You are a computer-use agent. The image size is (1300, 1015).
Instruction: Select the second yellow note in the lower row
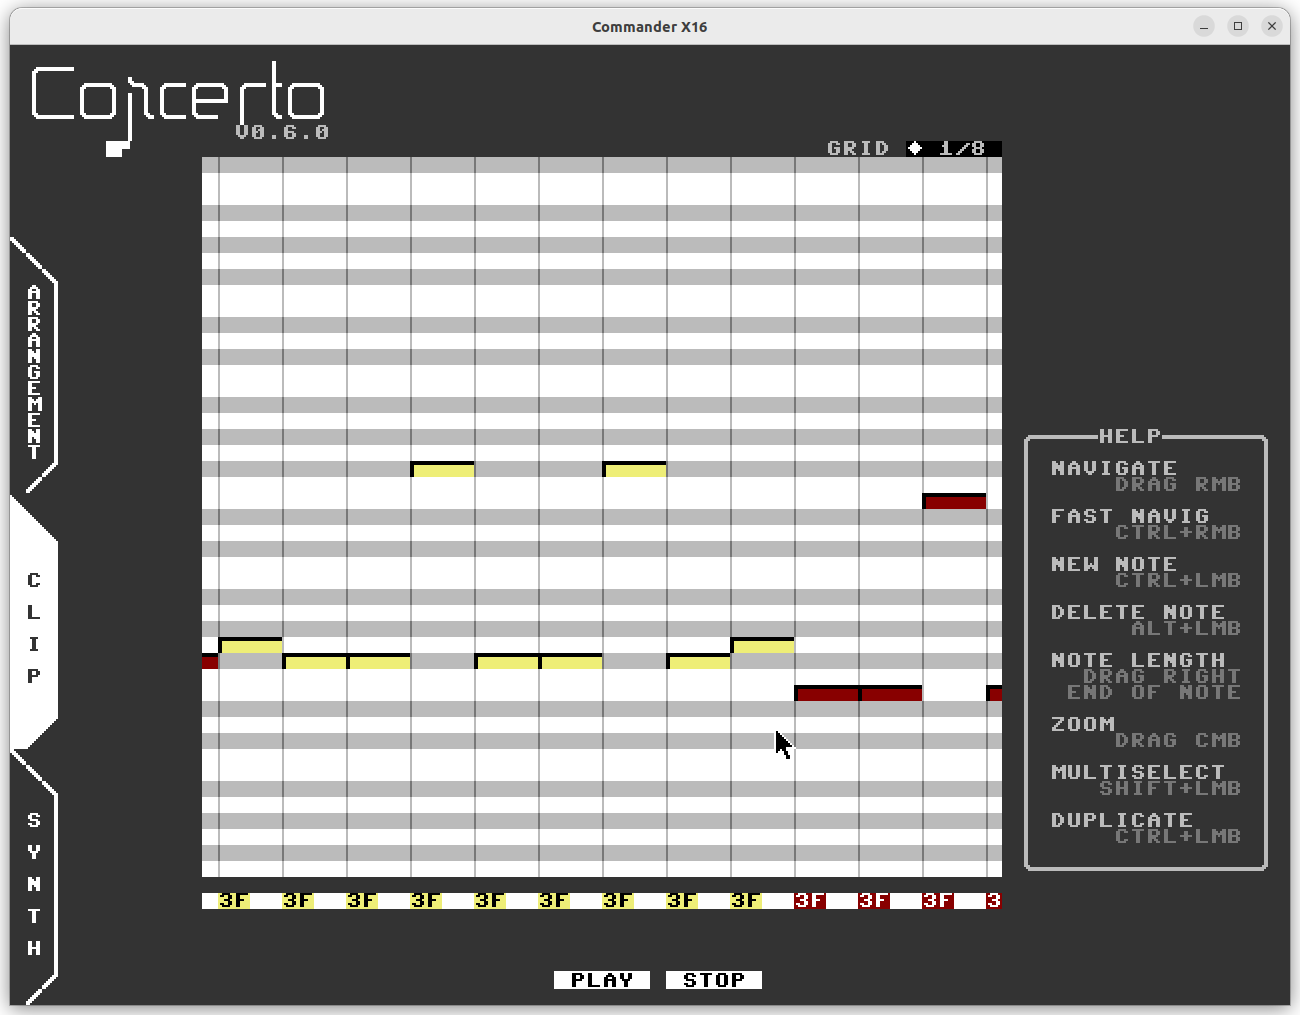coord(378,661)
